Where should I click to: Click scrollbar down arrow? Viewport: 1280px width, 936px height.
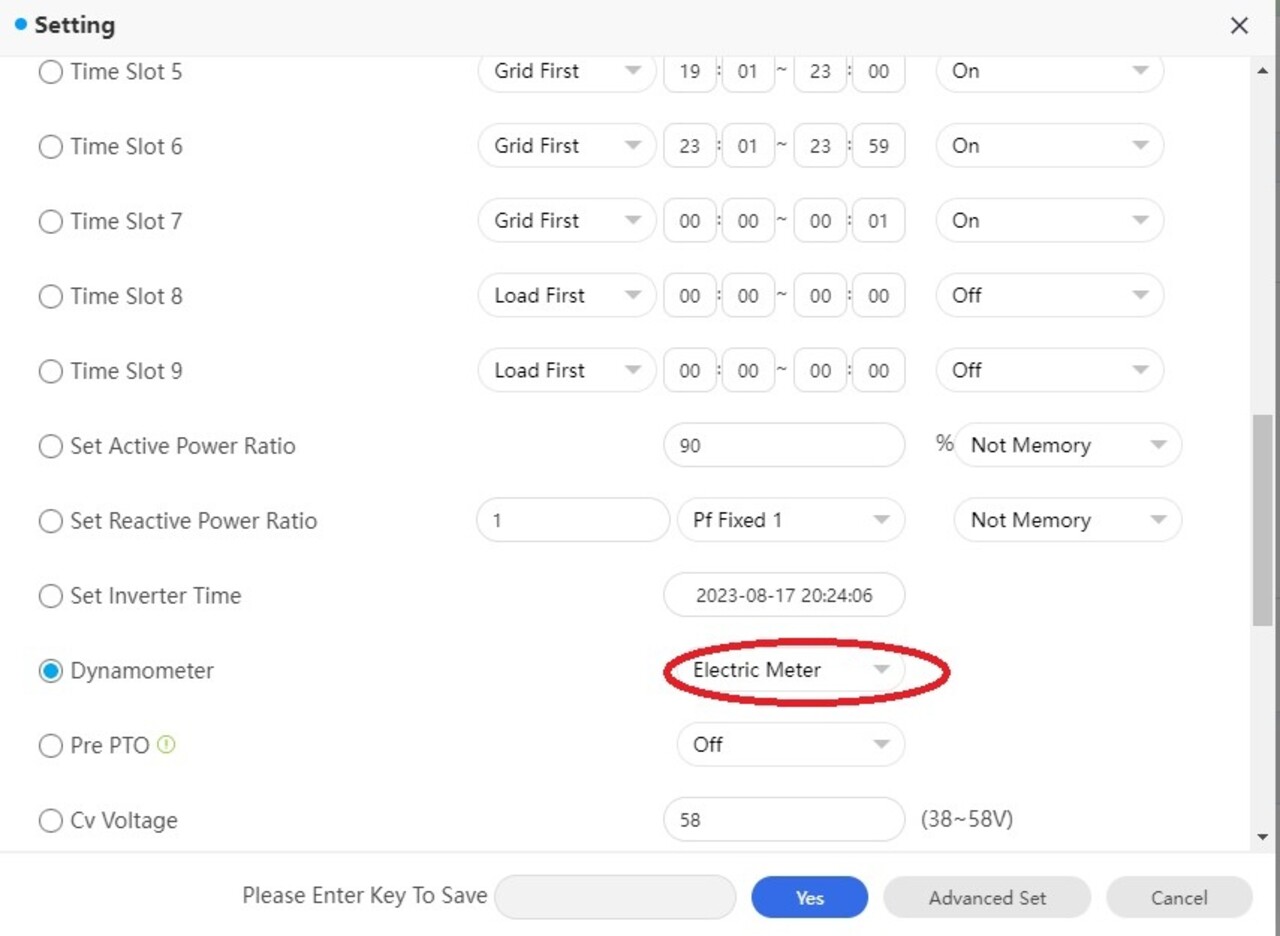click(1262, 836)
